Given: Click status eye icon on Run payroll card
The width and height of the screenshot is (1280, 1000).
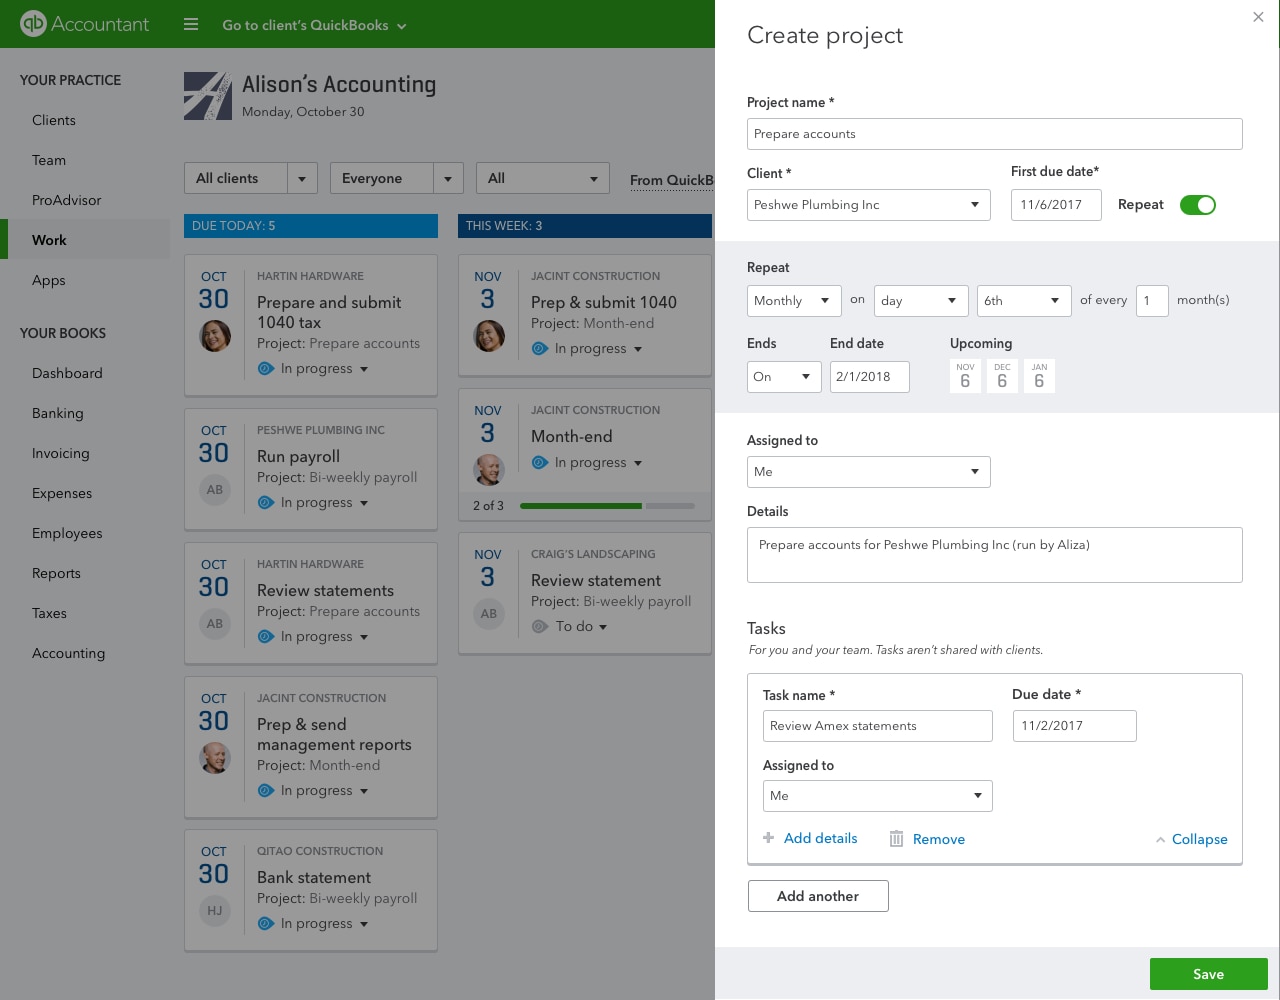Looking at the screenshot, I should [266, 503].
